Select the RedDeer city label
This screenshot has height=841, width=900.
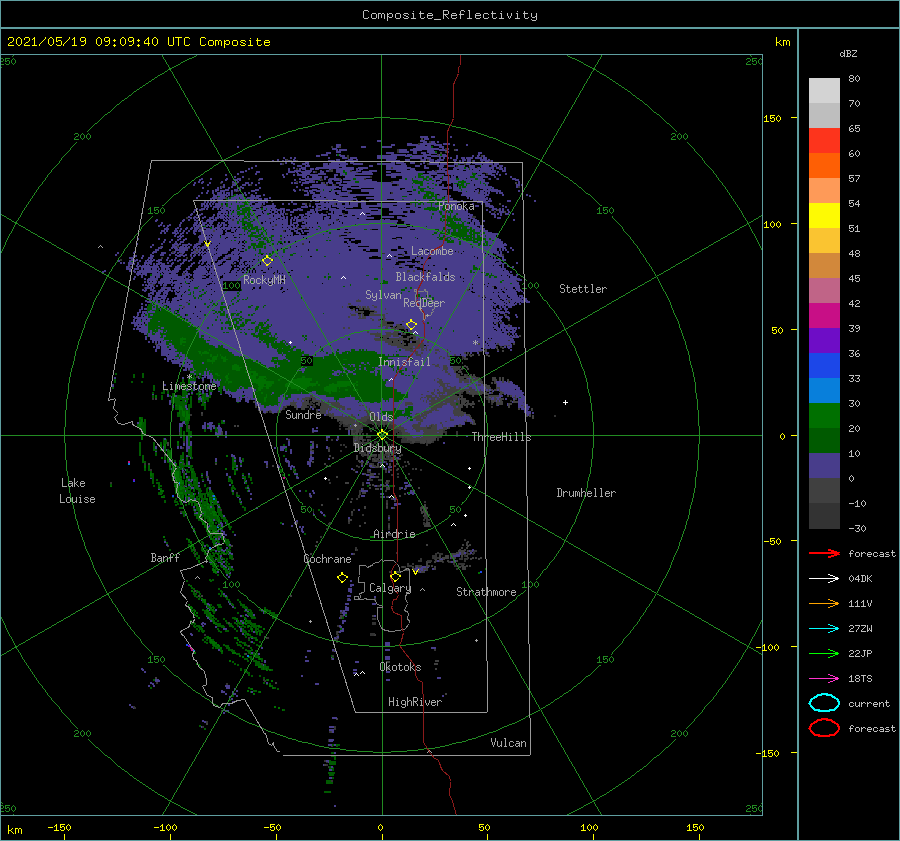tap(424, 303)
